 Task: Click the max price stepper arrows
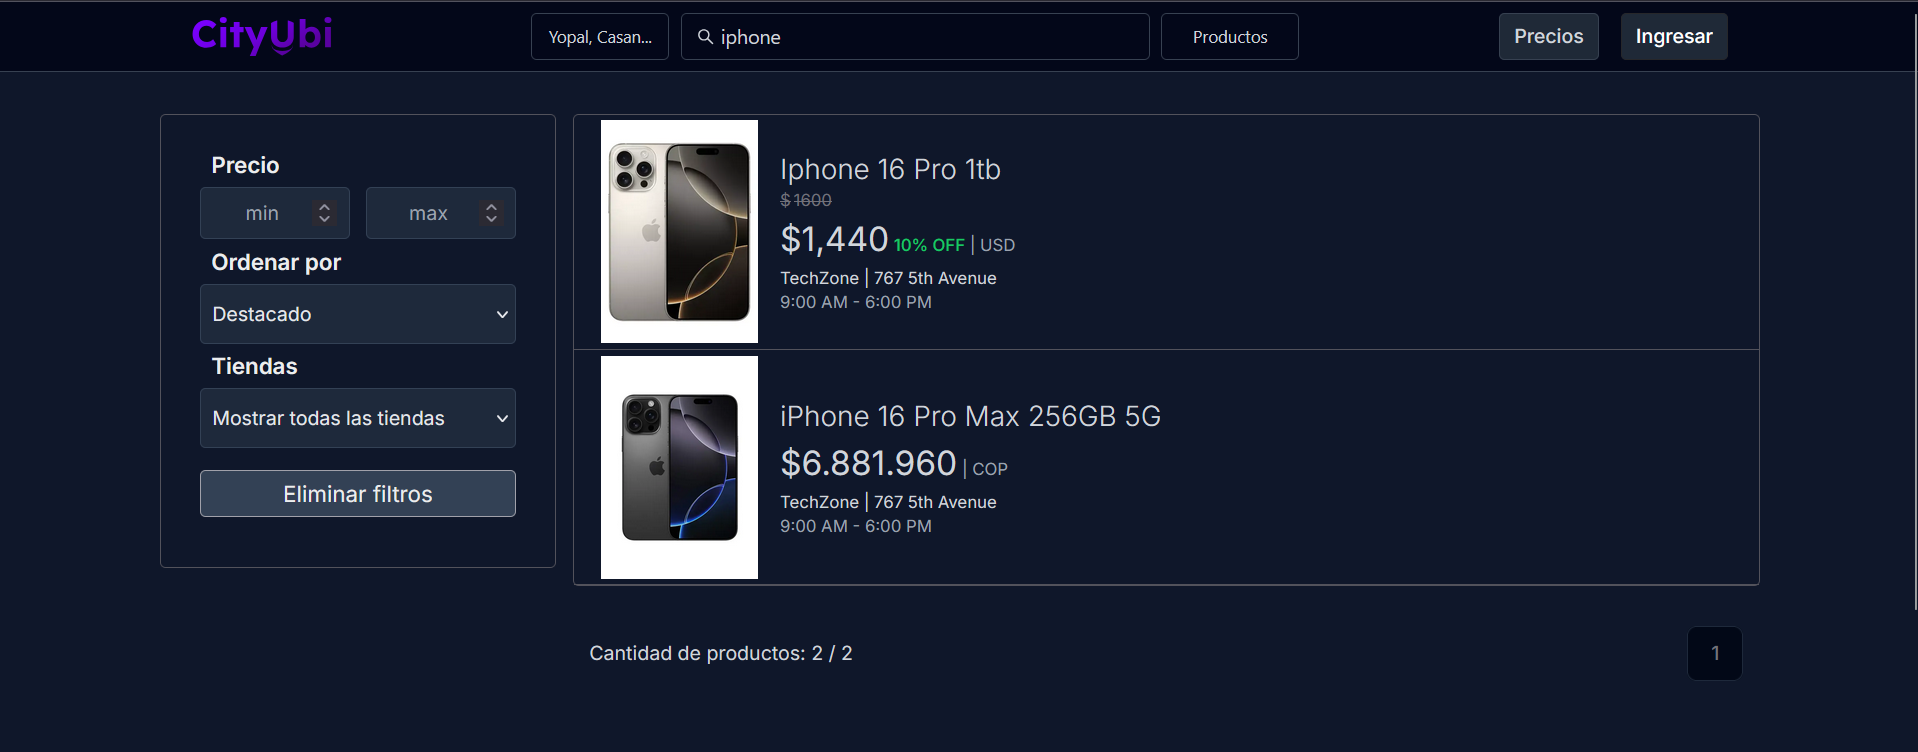[x=491, y=213]
